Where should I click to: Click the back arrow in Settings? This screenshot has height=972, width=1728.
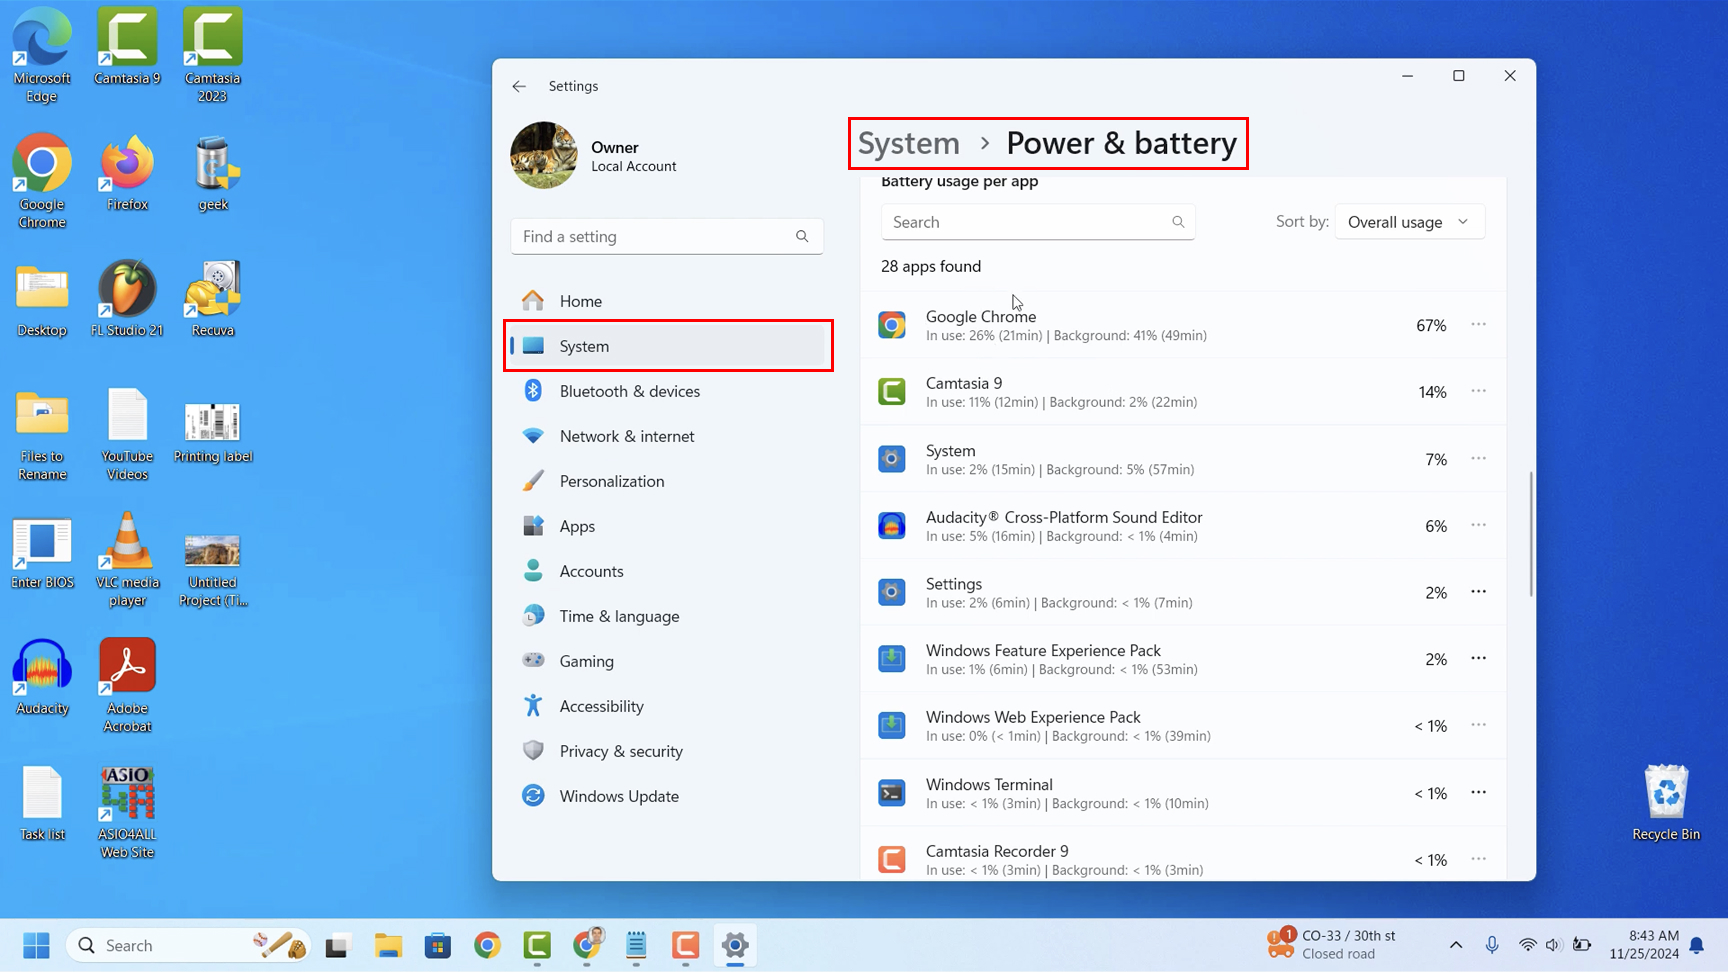[519, 86]
